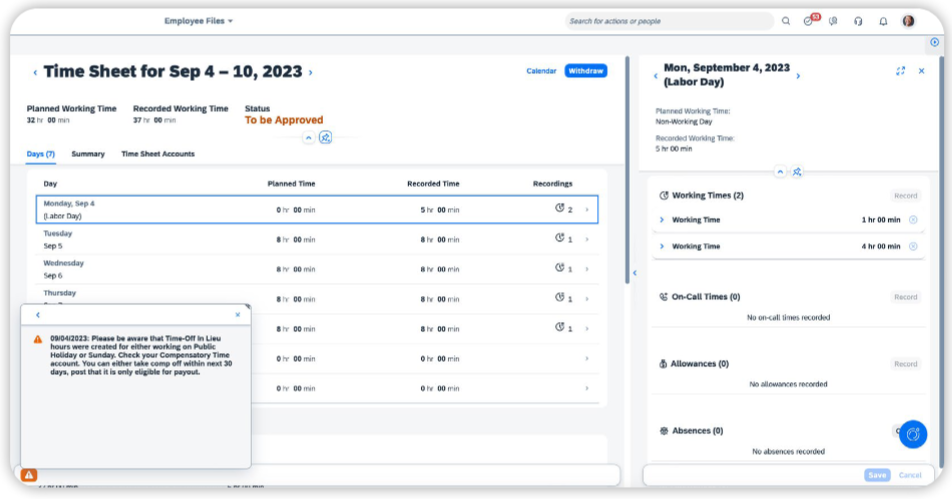
Task: Click the Calendar link
Action: coord(541,71)
